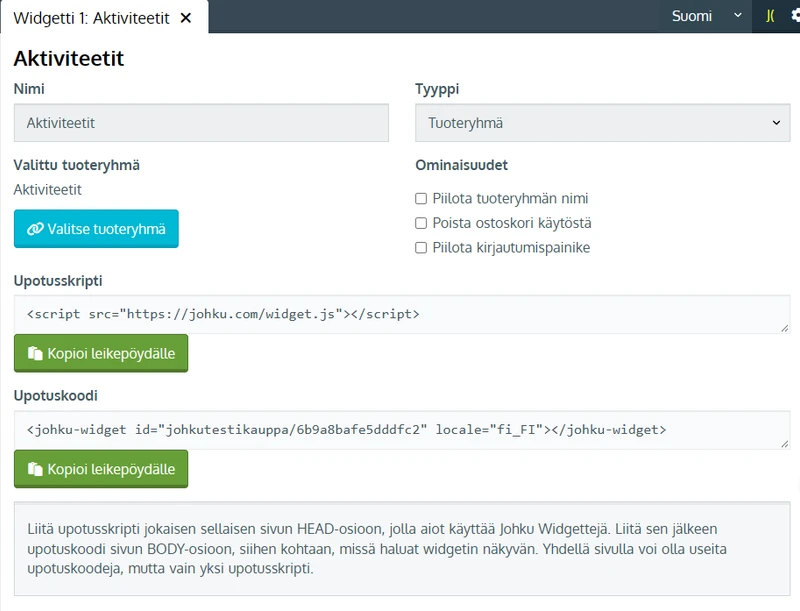This screenshot has width=800, height=611.
Task: Open the settings gear icon
Action: pyautogui.click(x=796, y=16)
